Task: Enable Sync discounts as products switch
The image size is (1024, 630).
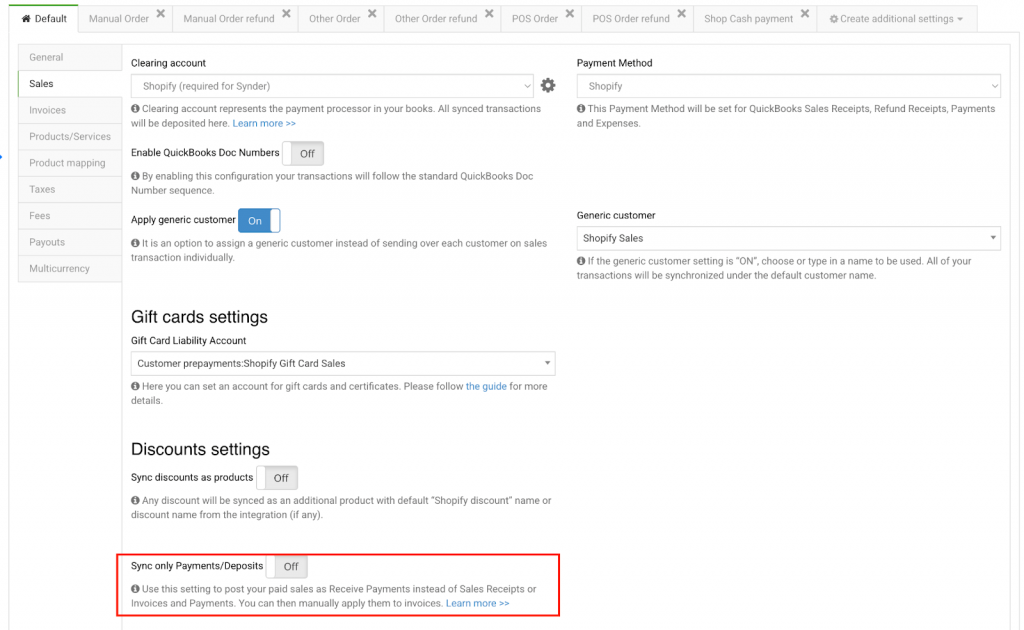Action: point(277,478)
